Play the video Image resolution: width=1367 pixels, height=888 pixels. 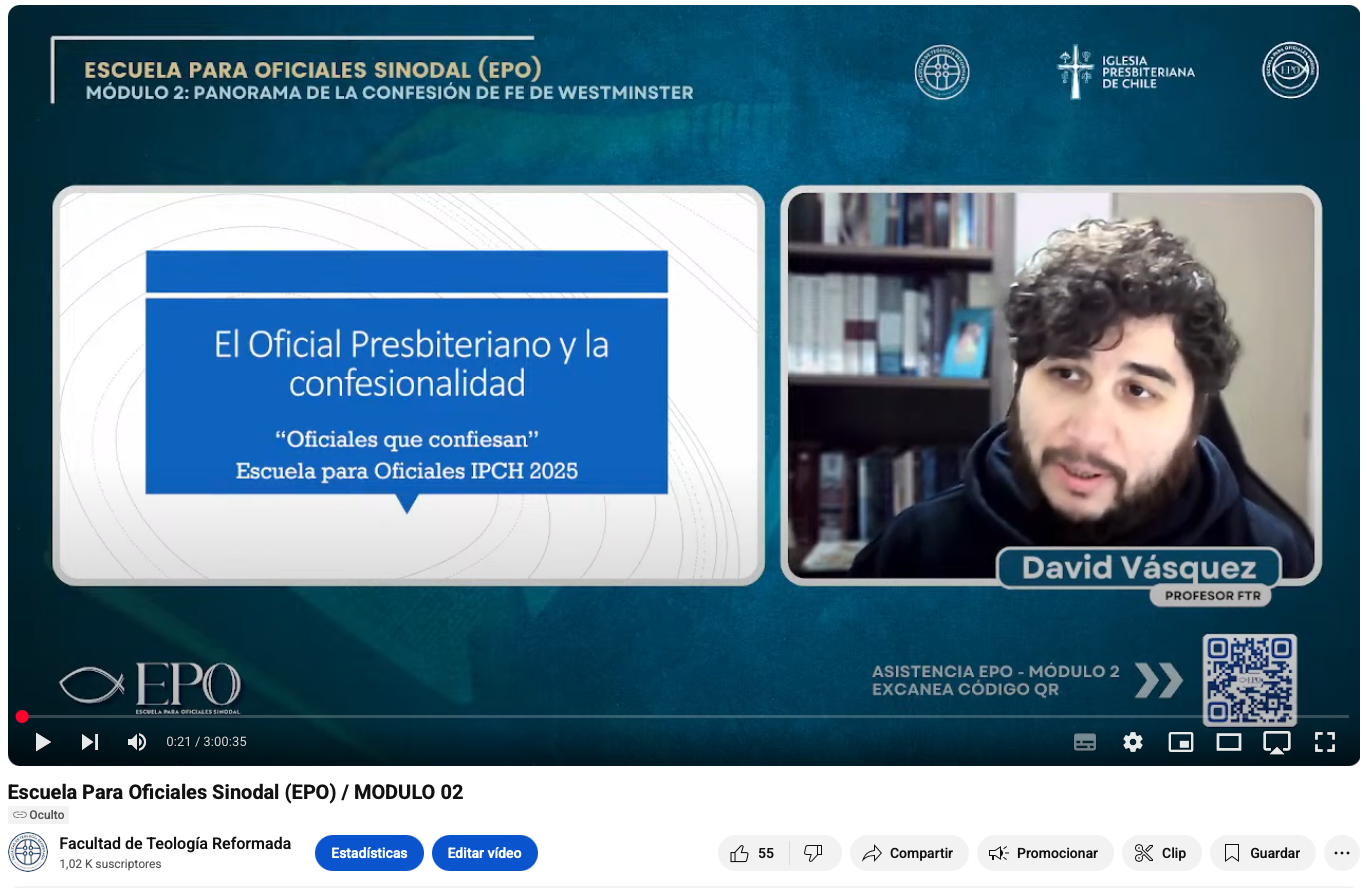(42, 742)
